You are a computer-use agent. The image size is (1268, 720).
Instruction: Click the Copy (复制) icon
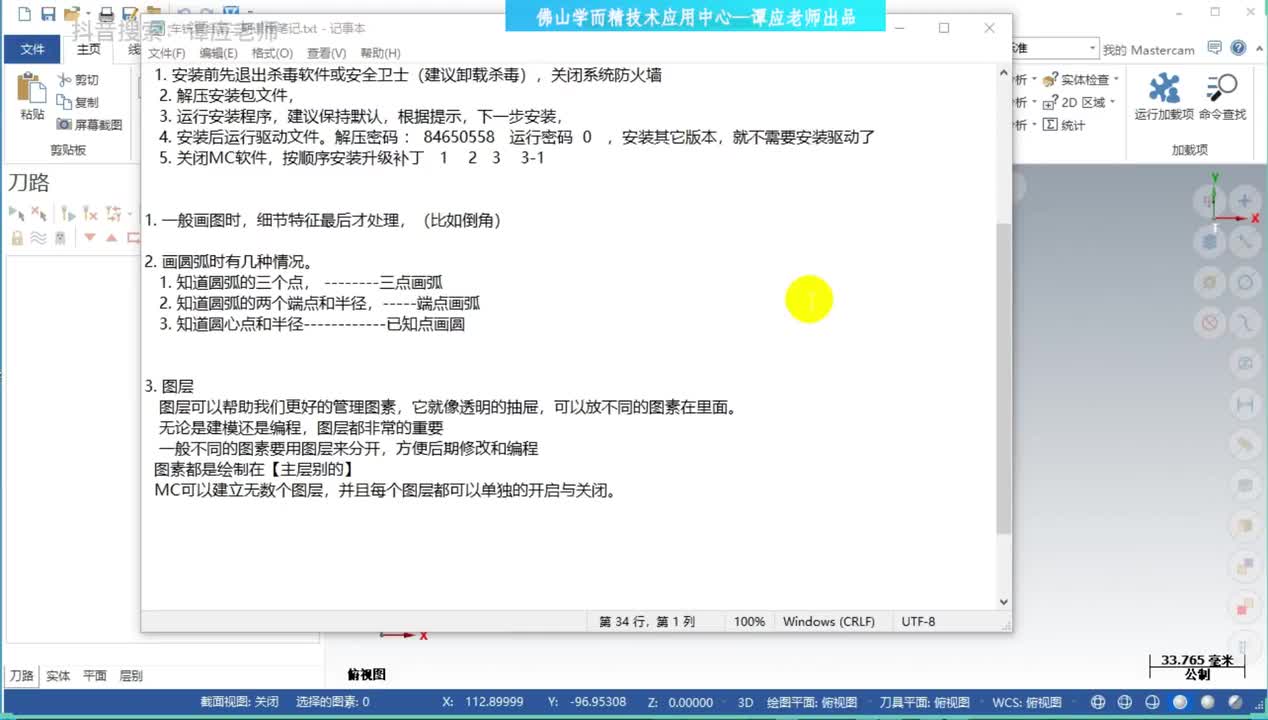65,102
